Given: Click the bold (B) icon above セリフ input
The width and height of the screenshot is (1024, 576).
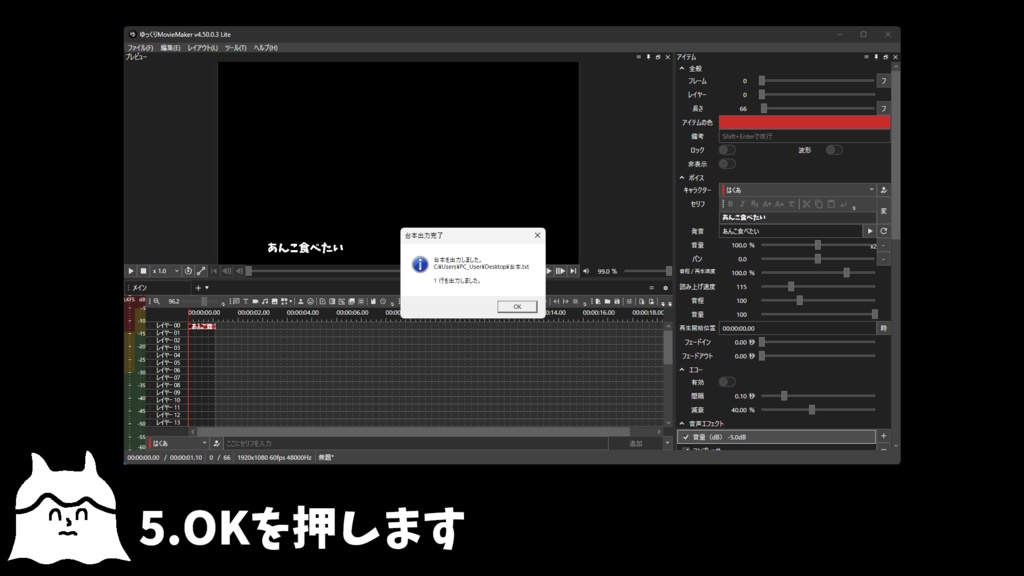Looking at the screenshot, I should (x=730, y=204).
